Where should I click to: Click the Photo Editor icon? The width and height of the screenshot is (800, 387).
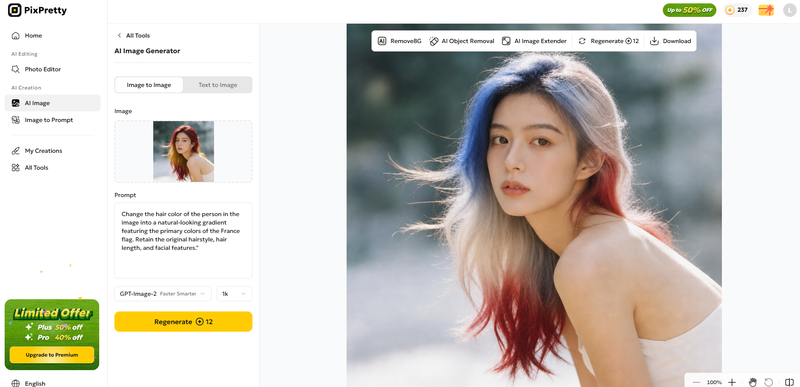pos(15,69)
